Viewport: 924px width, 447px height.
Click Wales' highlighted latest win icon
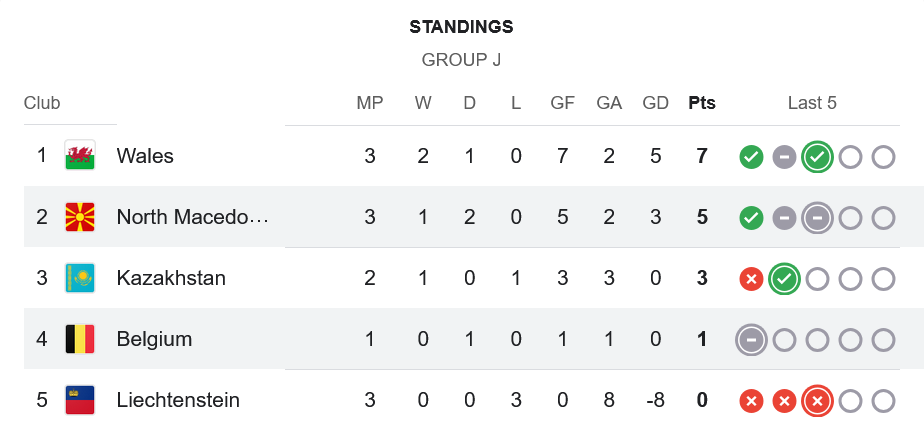[x=817, y=157]
